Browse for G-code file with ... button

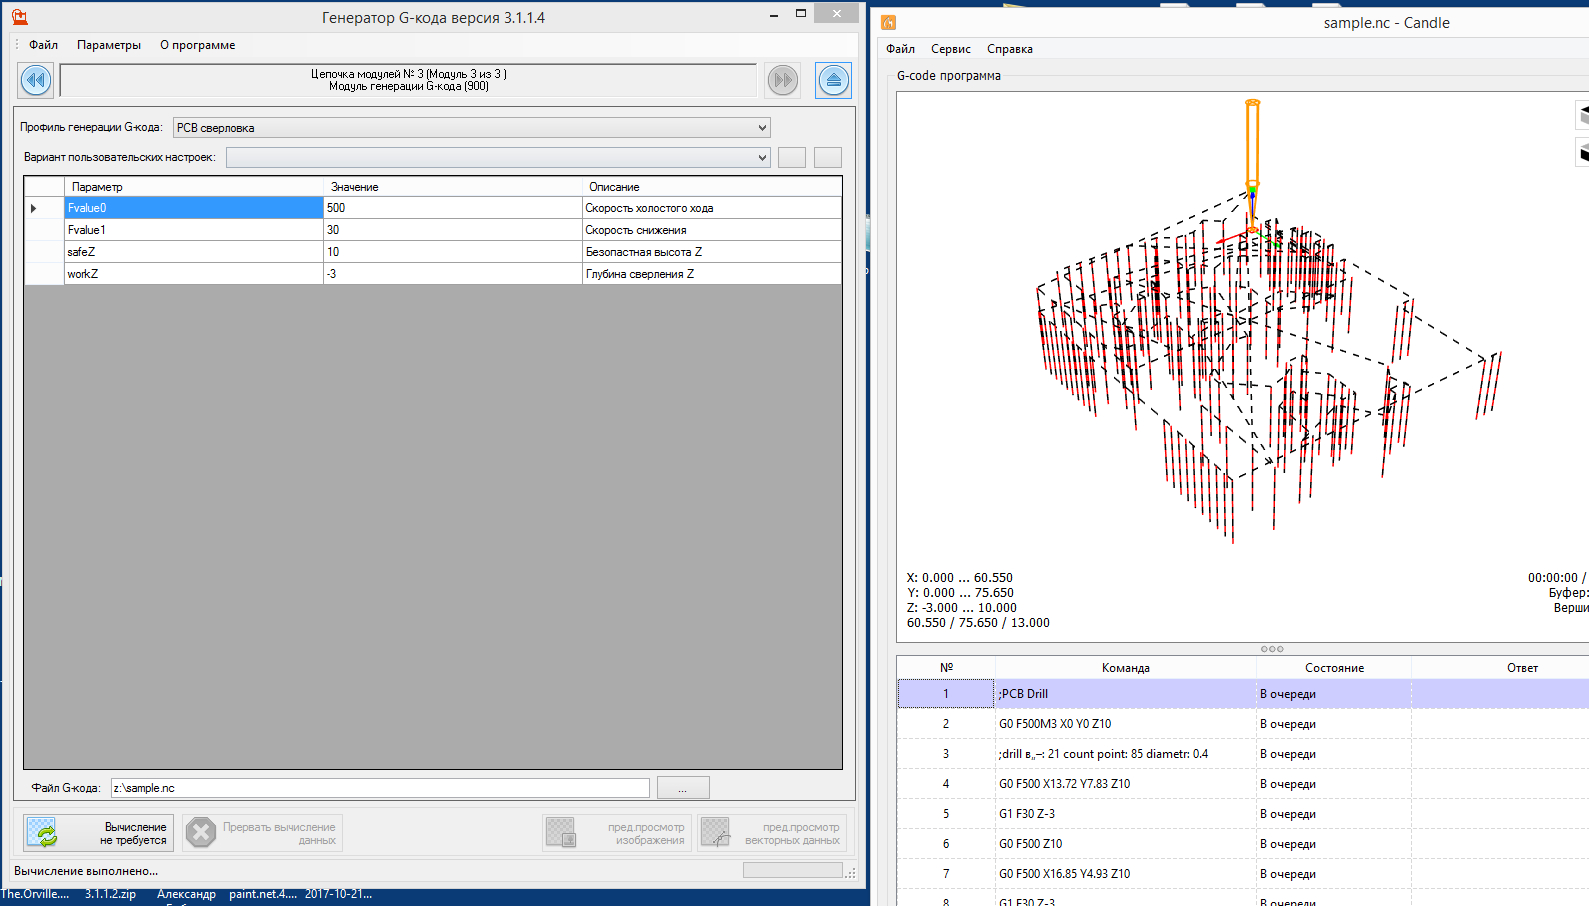tap(683, 788)
